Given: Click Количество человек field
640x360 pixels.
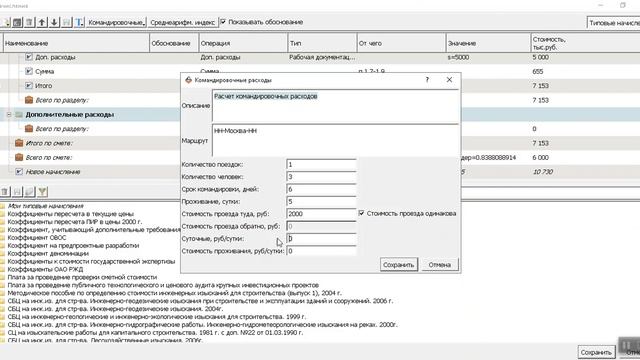Looking at the screenshot, I should tap(321, 177).
